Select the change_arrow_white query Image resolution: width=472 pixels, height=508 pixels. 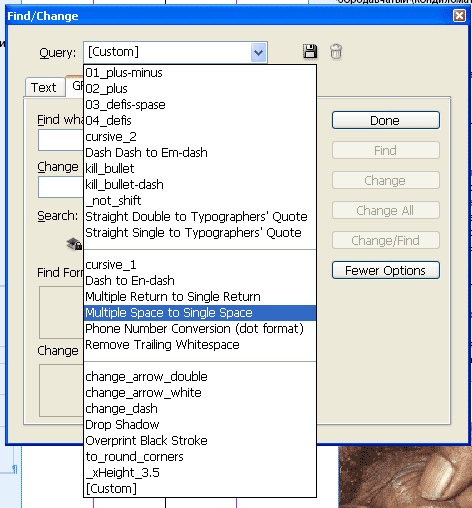pos(200,393)
